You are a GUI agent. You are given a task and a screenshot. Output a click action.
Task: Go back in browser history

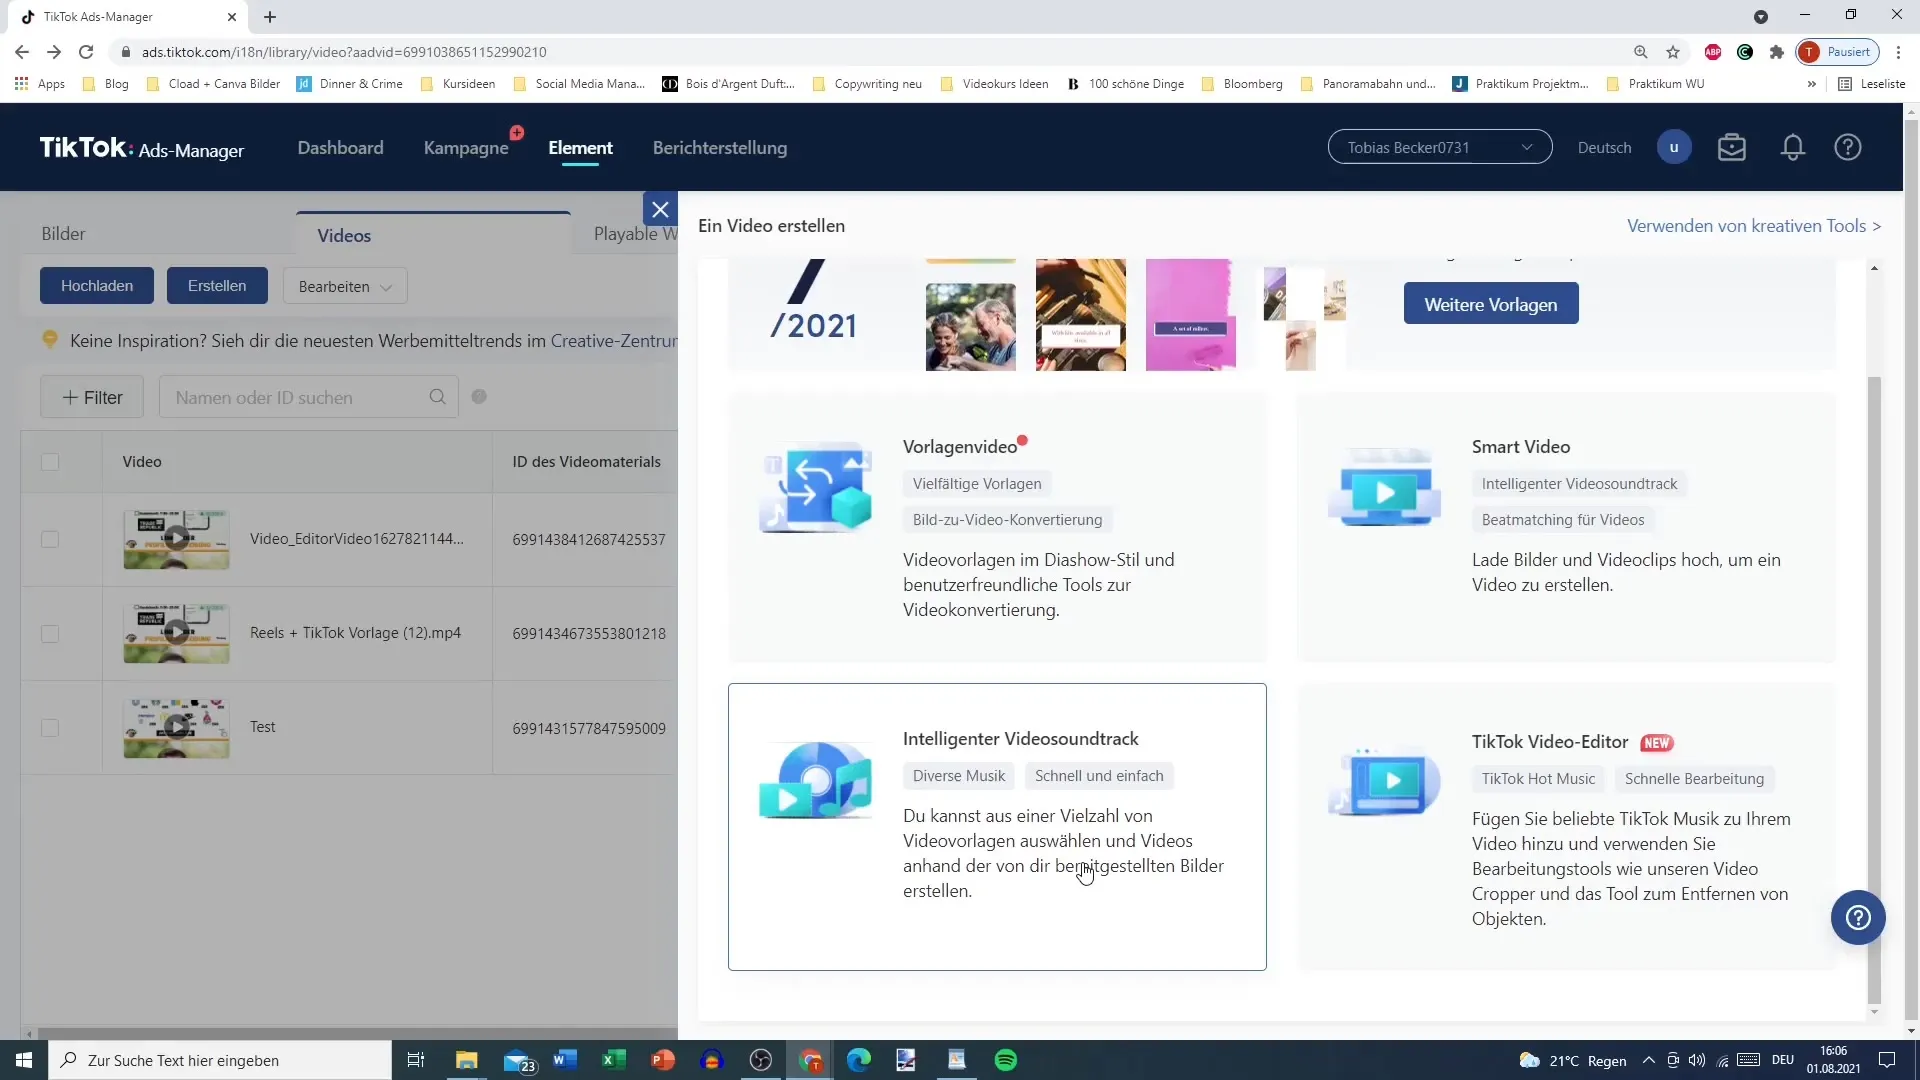pyautogui.click(x=22, y=52)
